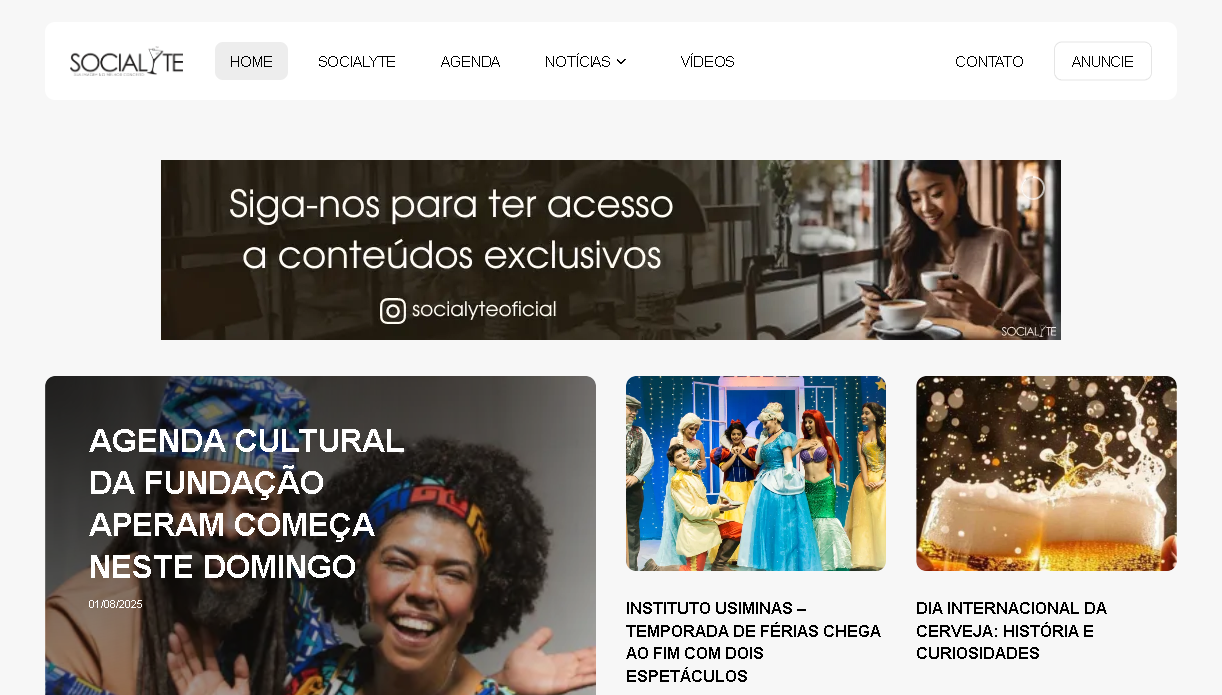Open the Siga-nos Instagram banner
This screenshot has width=1222, height=695.
click(x=611, y=250)
